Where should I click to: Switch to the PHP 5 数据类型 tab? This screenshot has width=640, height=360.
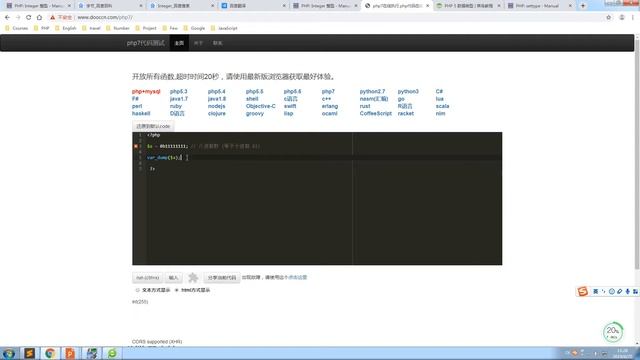[468, 6]
